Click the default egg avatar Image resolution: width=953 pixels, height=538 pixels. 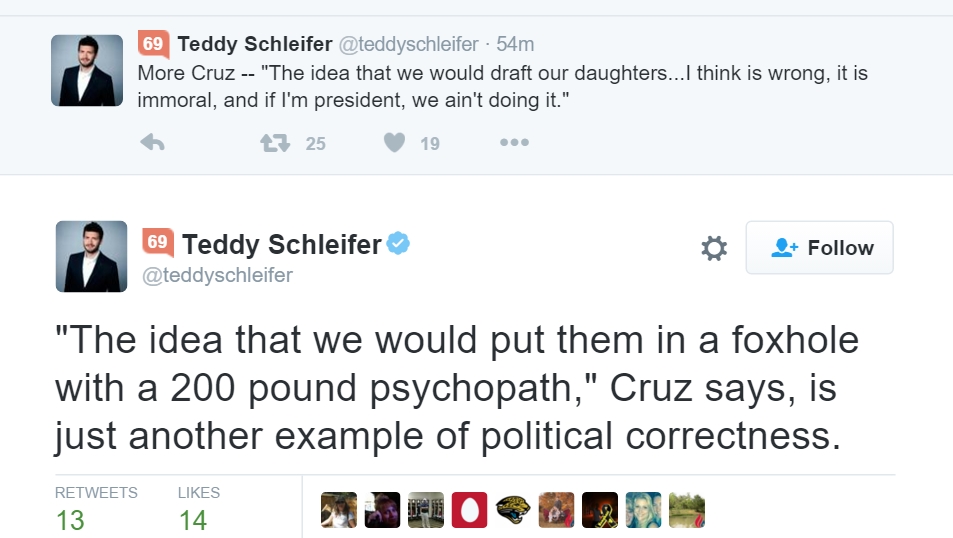tap(469, 509)
